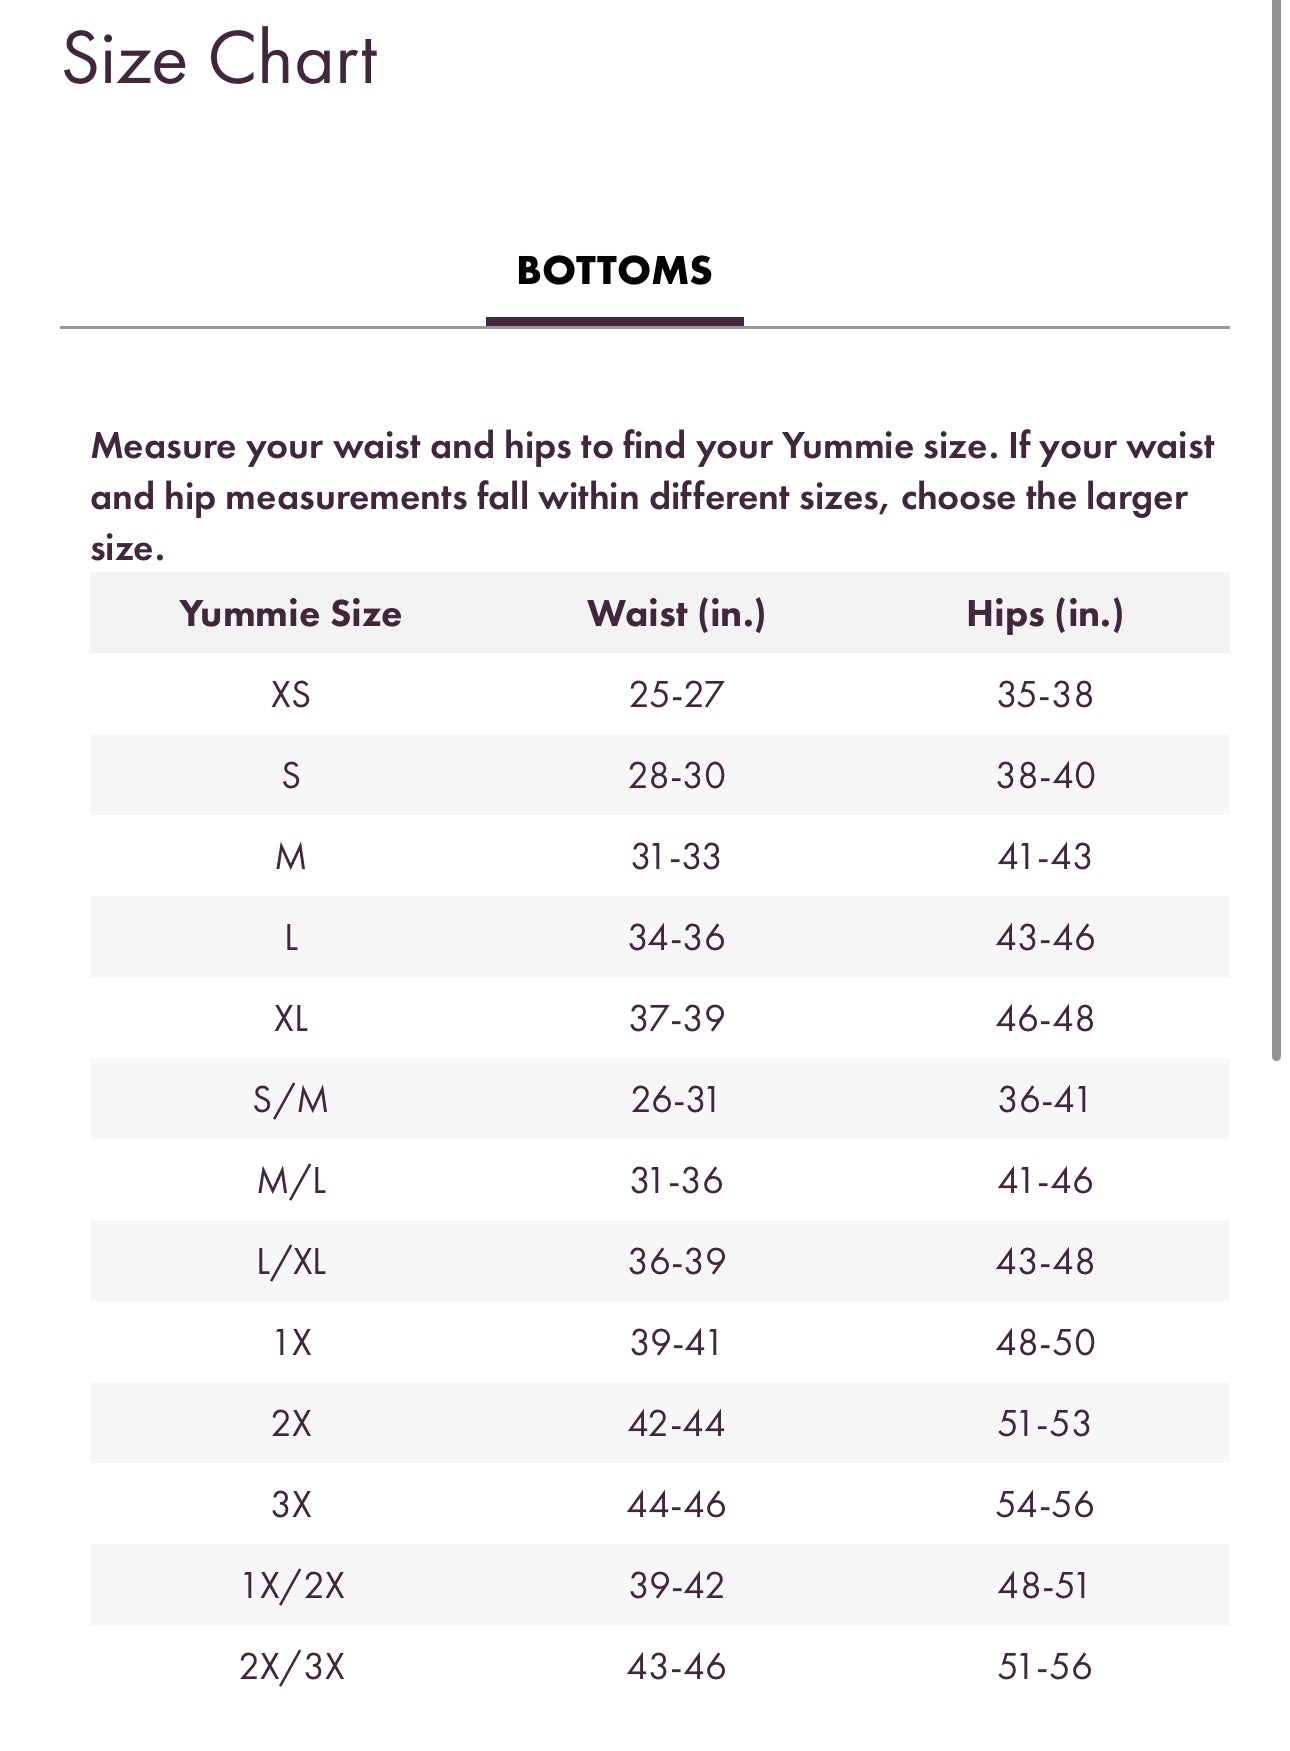Select the L size row label

point(290,937)
